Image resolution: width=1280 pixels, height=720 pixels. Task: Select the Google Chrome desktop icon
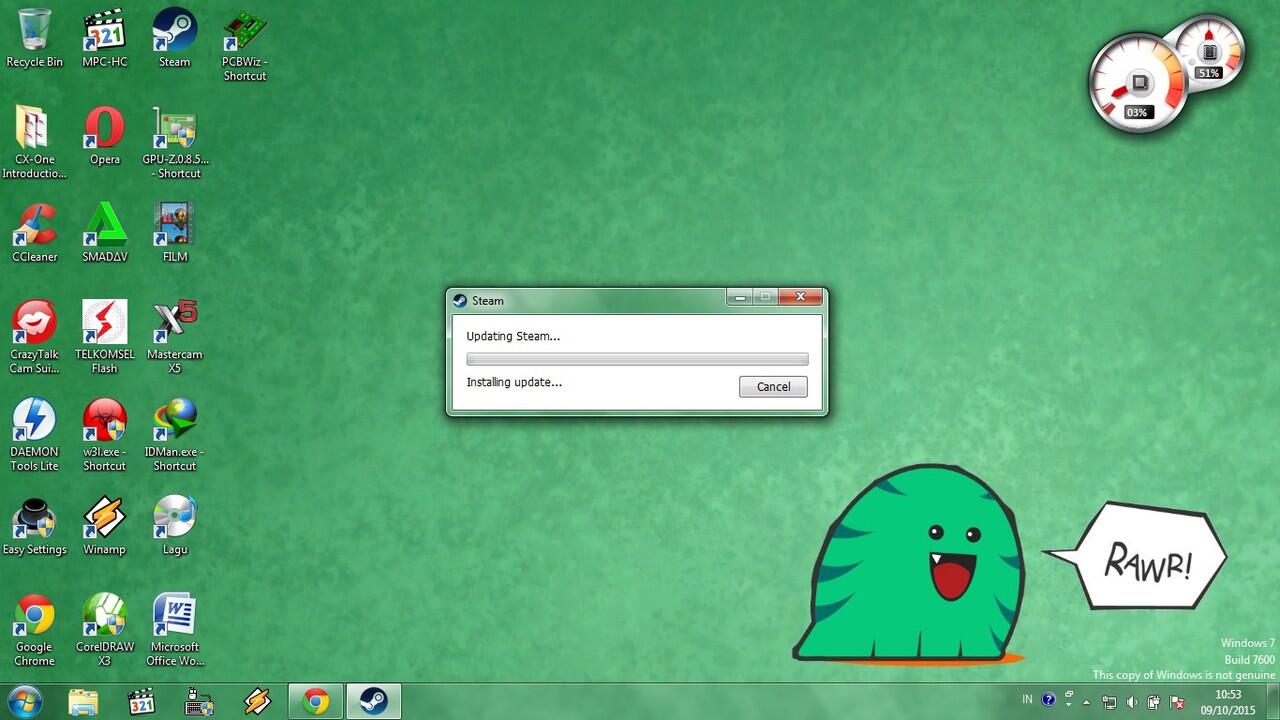(35, 630)
